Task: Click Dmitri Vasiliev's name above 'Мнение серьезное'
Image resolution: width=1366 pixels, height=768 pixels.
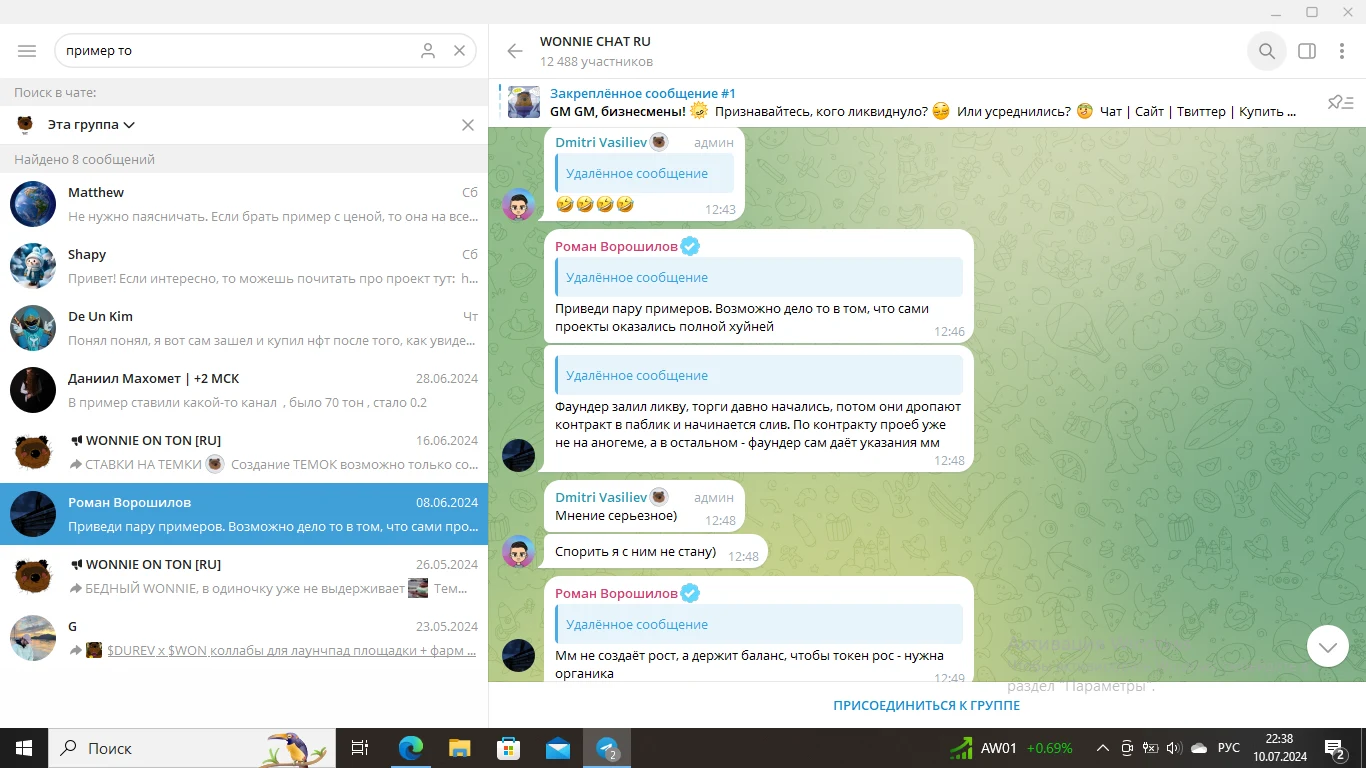Action: coord(601,497)
